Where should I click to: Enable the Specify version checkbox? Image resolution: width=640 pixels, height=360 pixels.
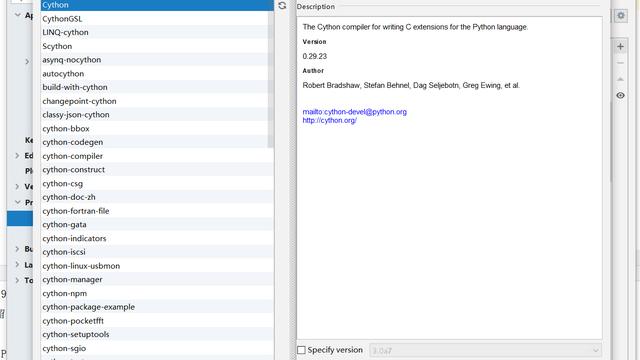coord(301,350)
